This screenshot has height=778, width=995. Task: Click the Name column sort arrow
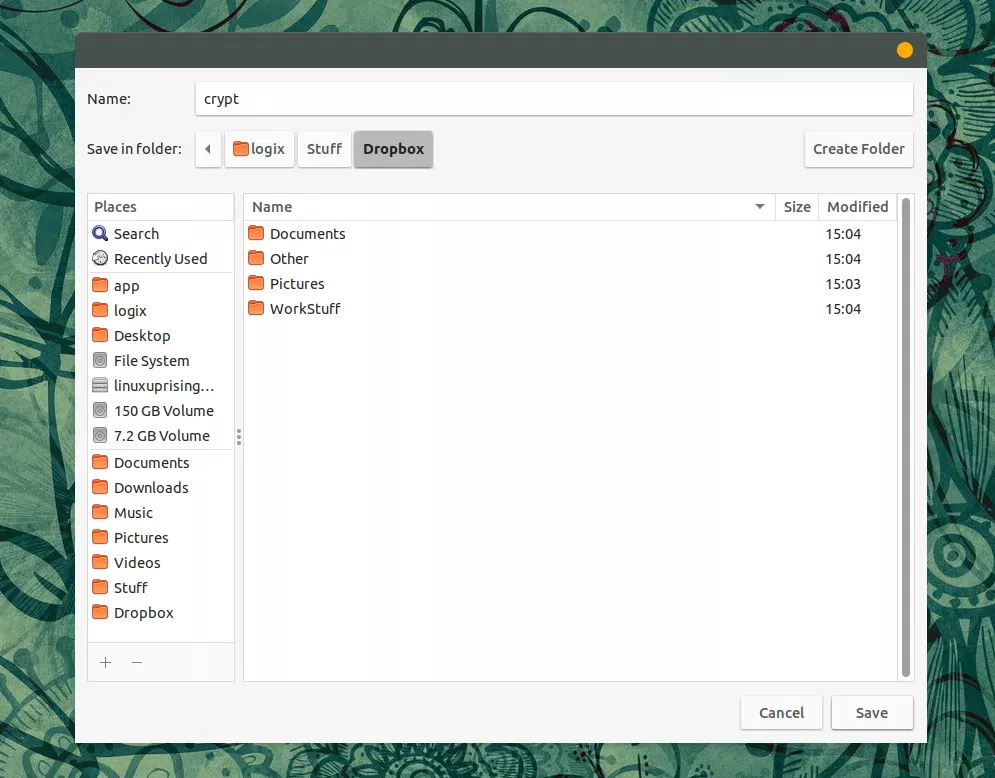[x=760, y=207]
